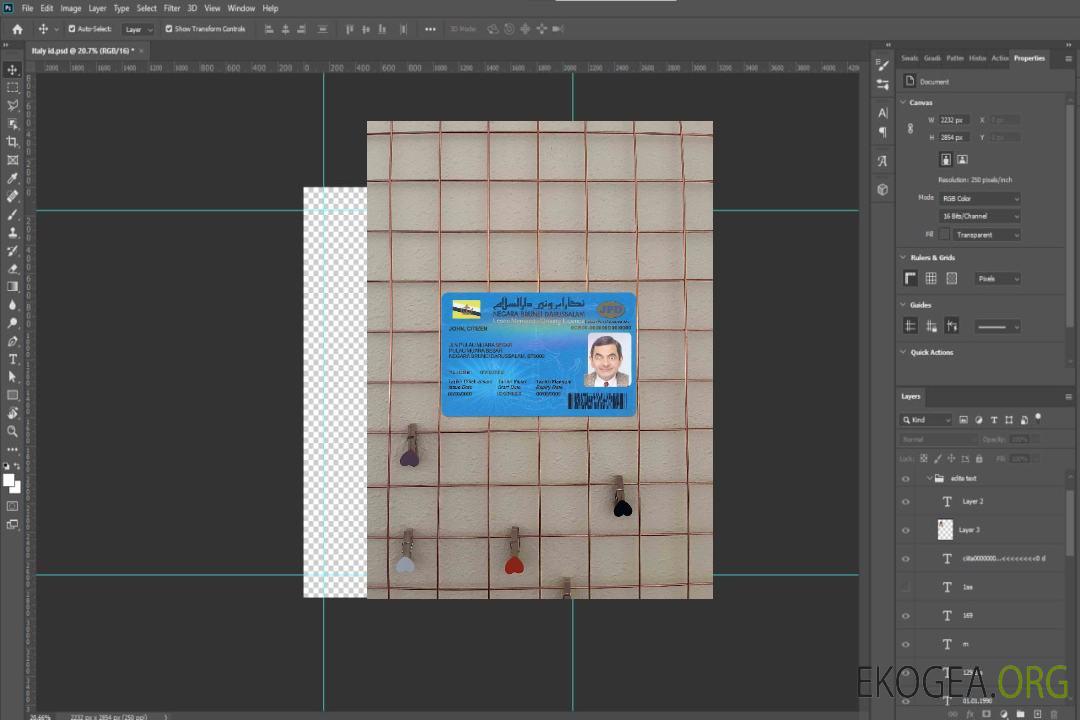Activate the Horizontal Type tool
This screenshot has height=720, width=1080.
(13, 358)
